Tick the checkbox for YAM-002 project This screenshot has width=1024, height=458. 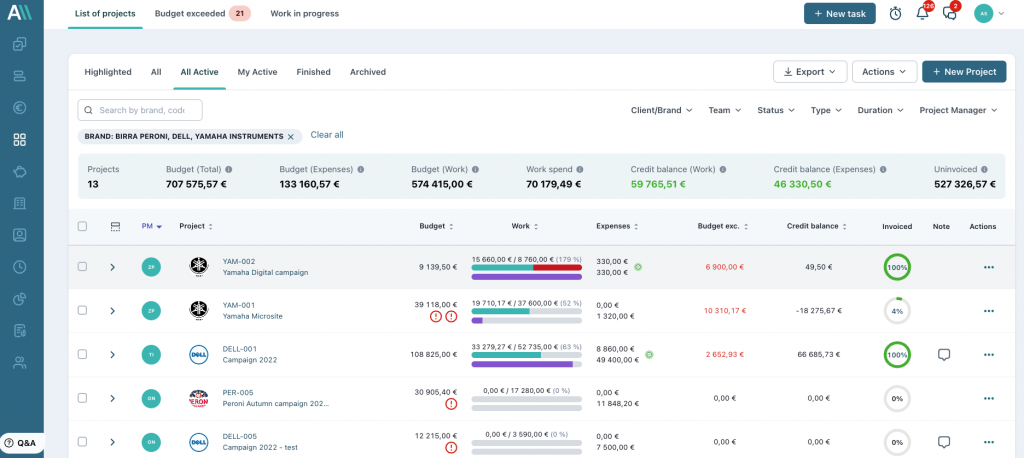83,267
